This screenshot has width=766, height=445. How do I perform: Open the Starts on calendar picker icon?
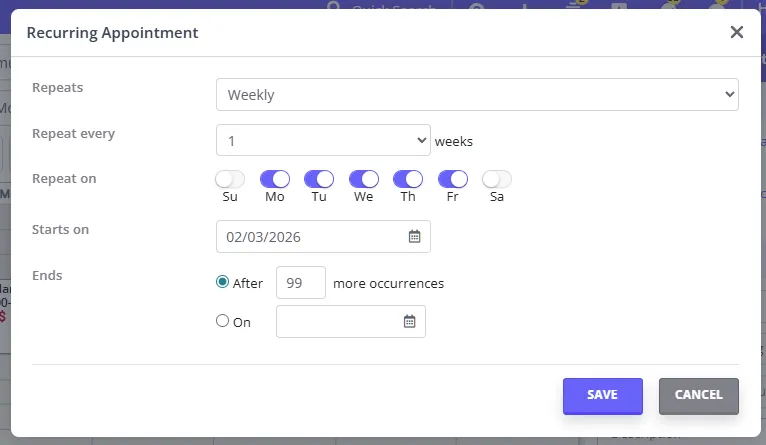pos(414,236)
